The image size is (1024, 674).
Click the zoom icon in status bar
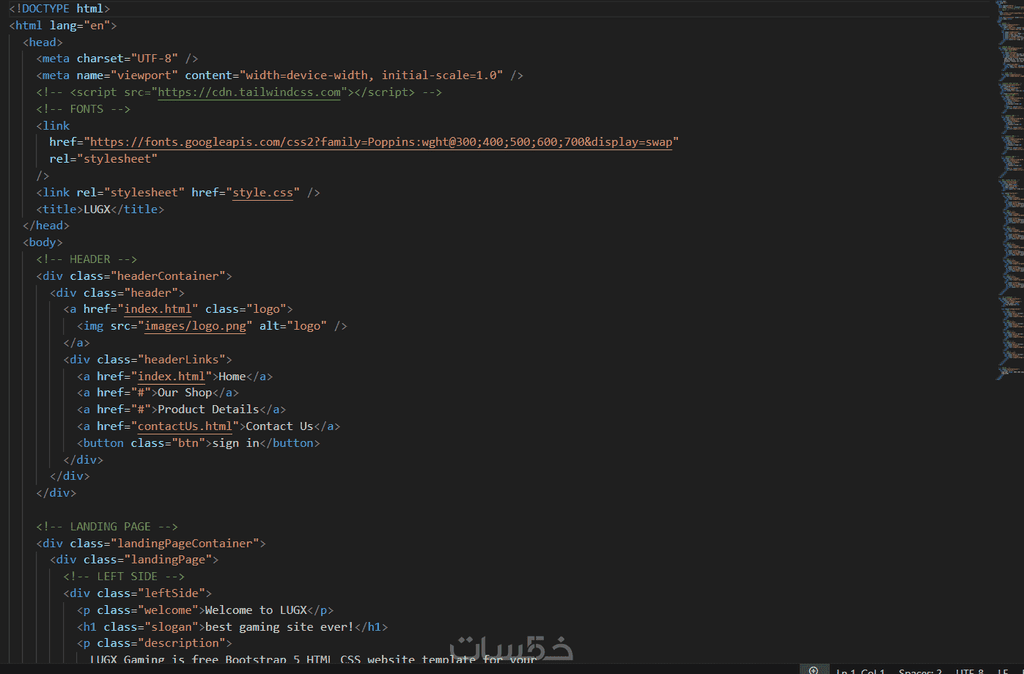point(813,670)
